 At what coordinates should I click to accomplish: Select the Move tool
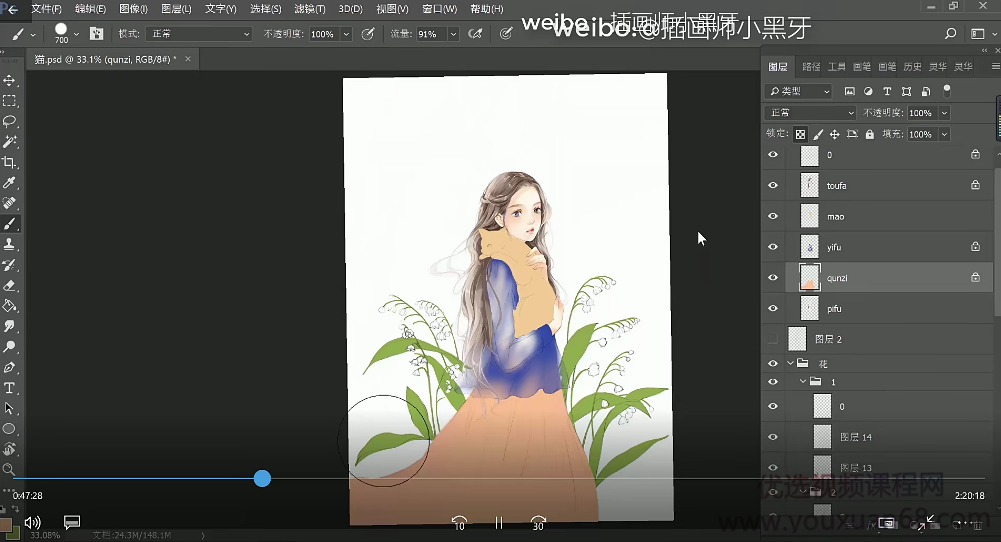point(10,80)
